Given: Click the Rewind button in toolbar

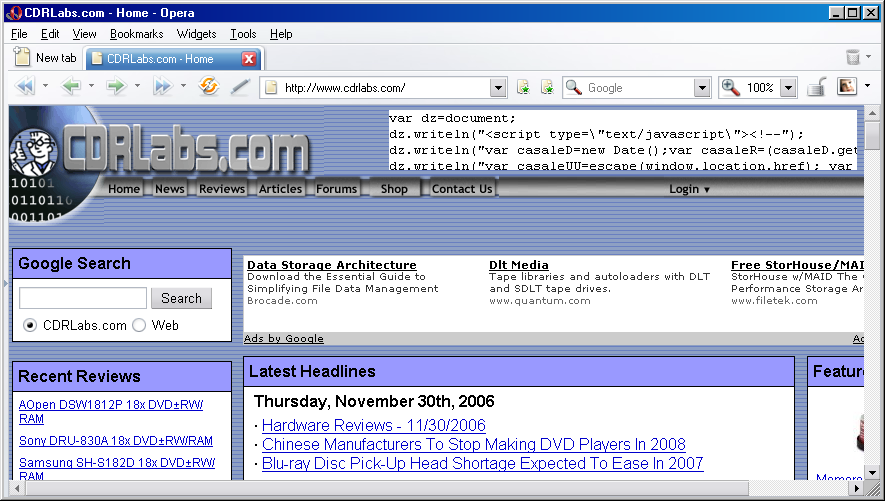Looking at the screenshot, I should tap(23, 87).
